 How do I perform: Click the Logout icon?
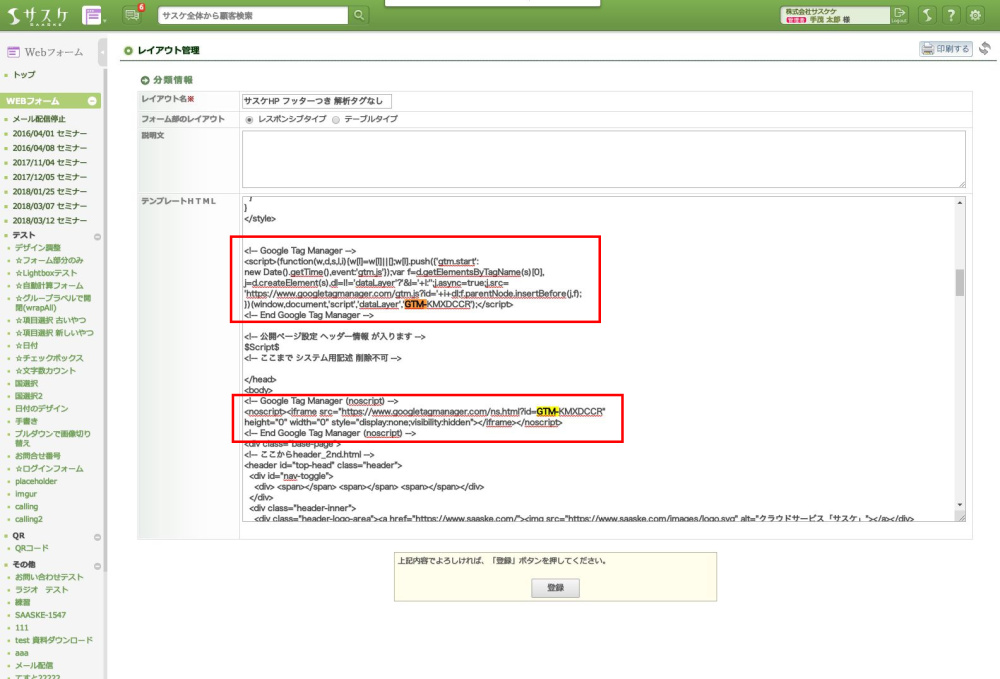coord(899,15)
